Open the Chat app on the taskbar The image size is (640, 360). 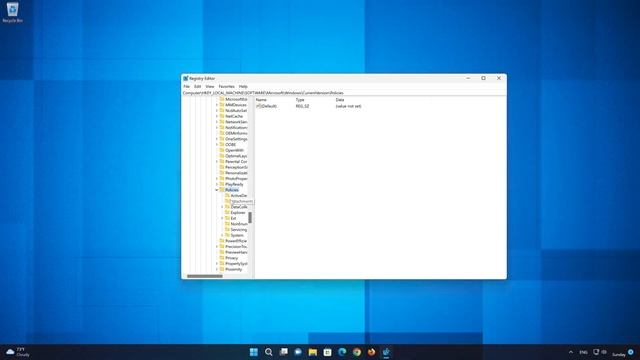[x=298, y=352]
